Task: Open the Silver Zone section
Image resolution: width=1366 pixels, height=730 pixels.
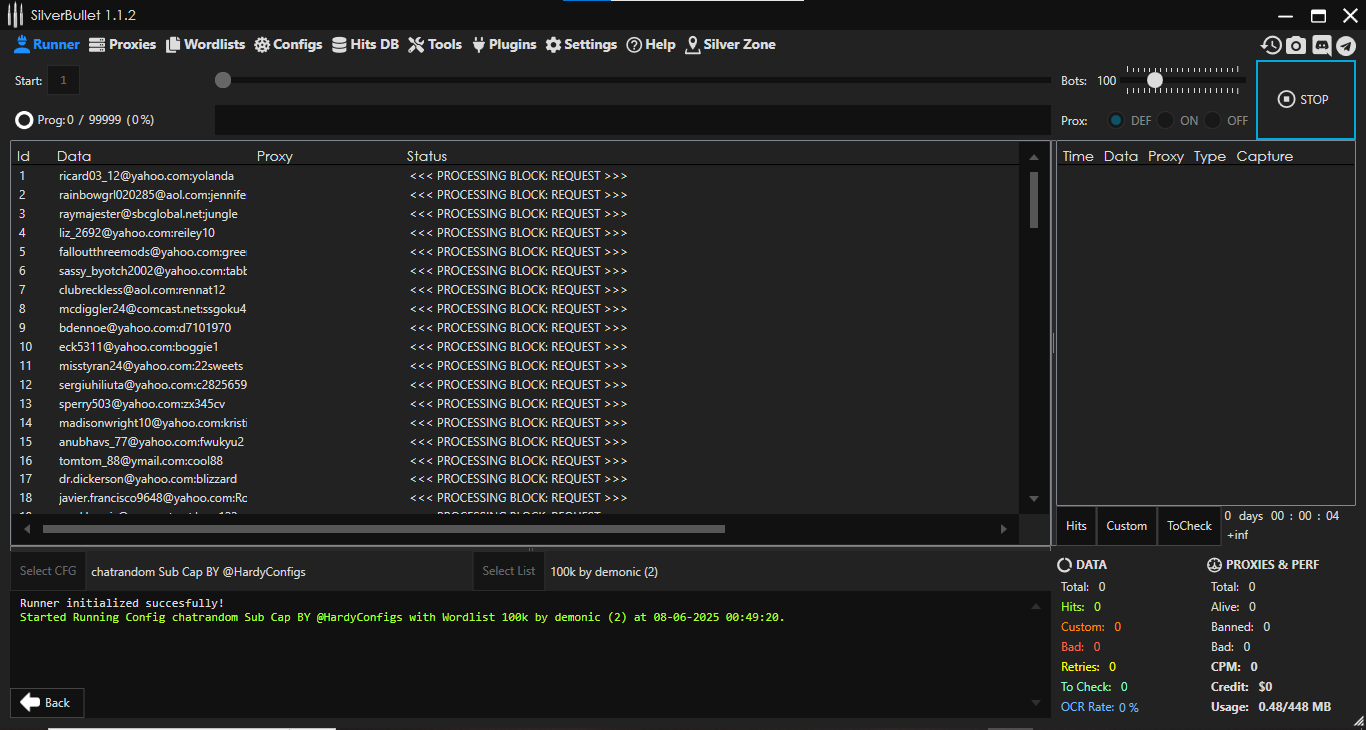Action: 730,45
